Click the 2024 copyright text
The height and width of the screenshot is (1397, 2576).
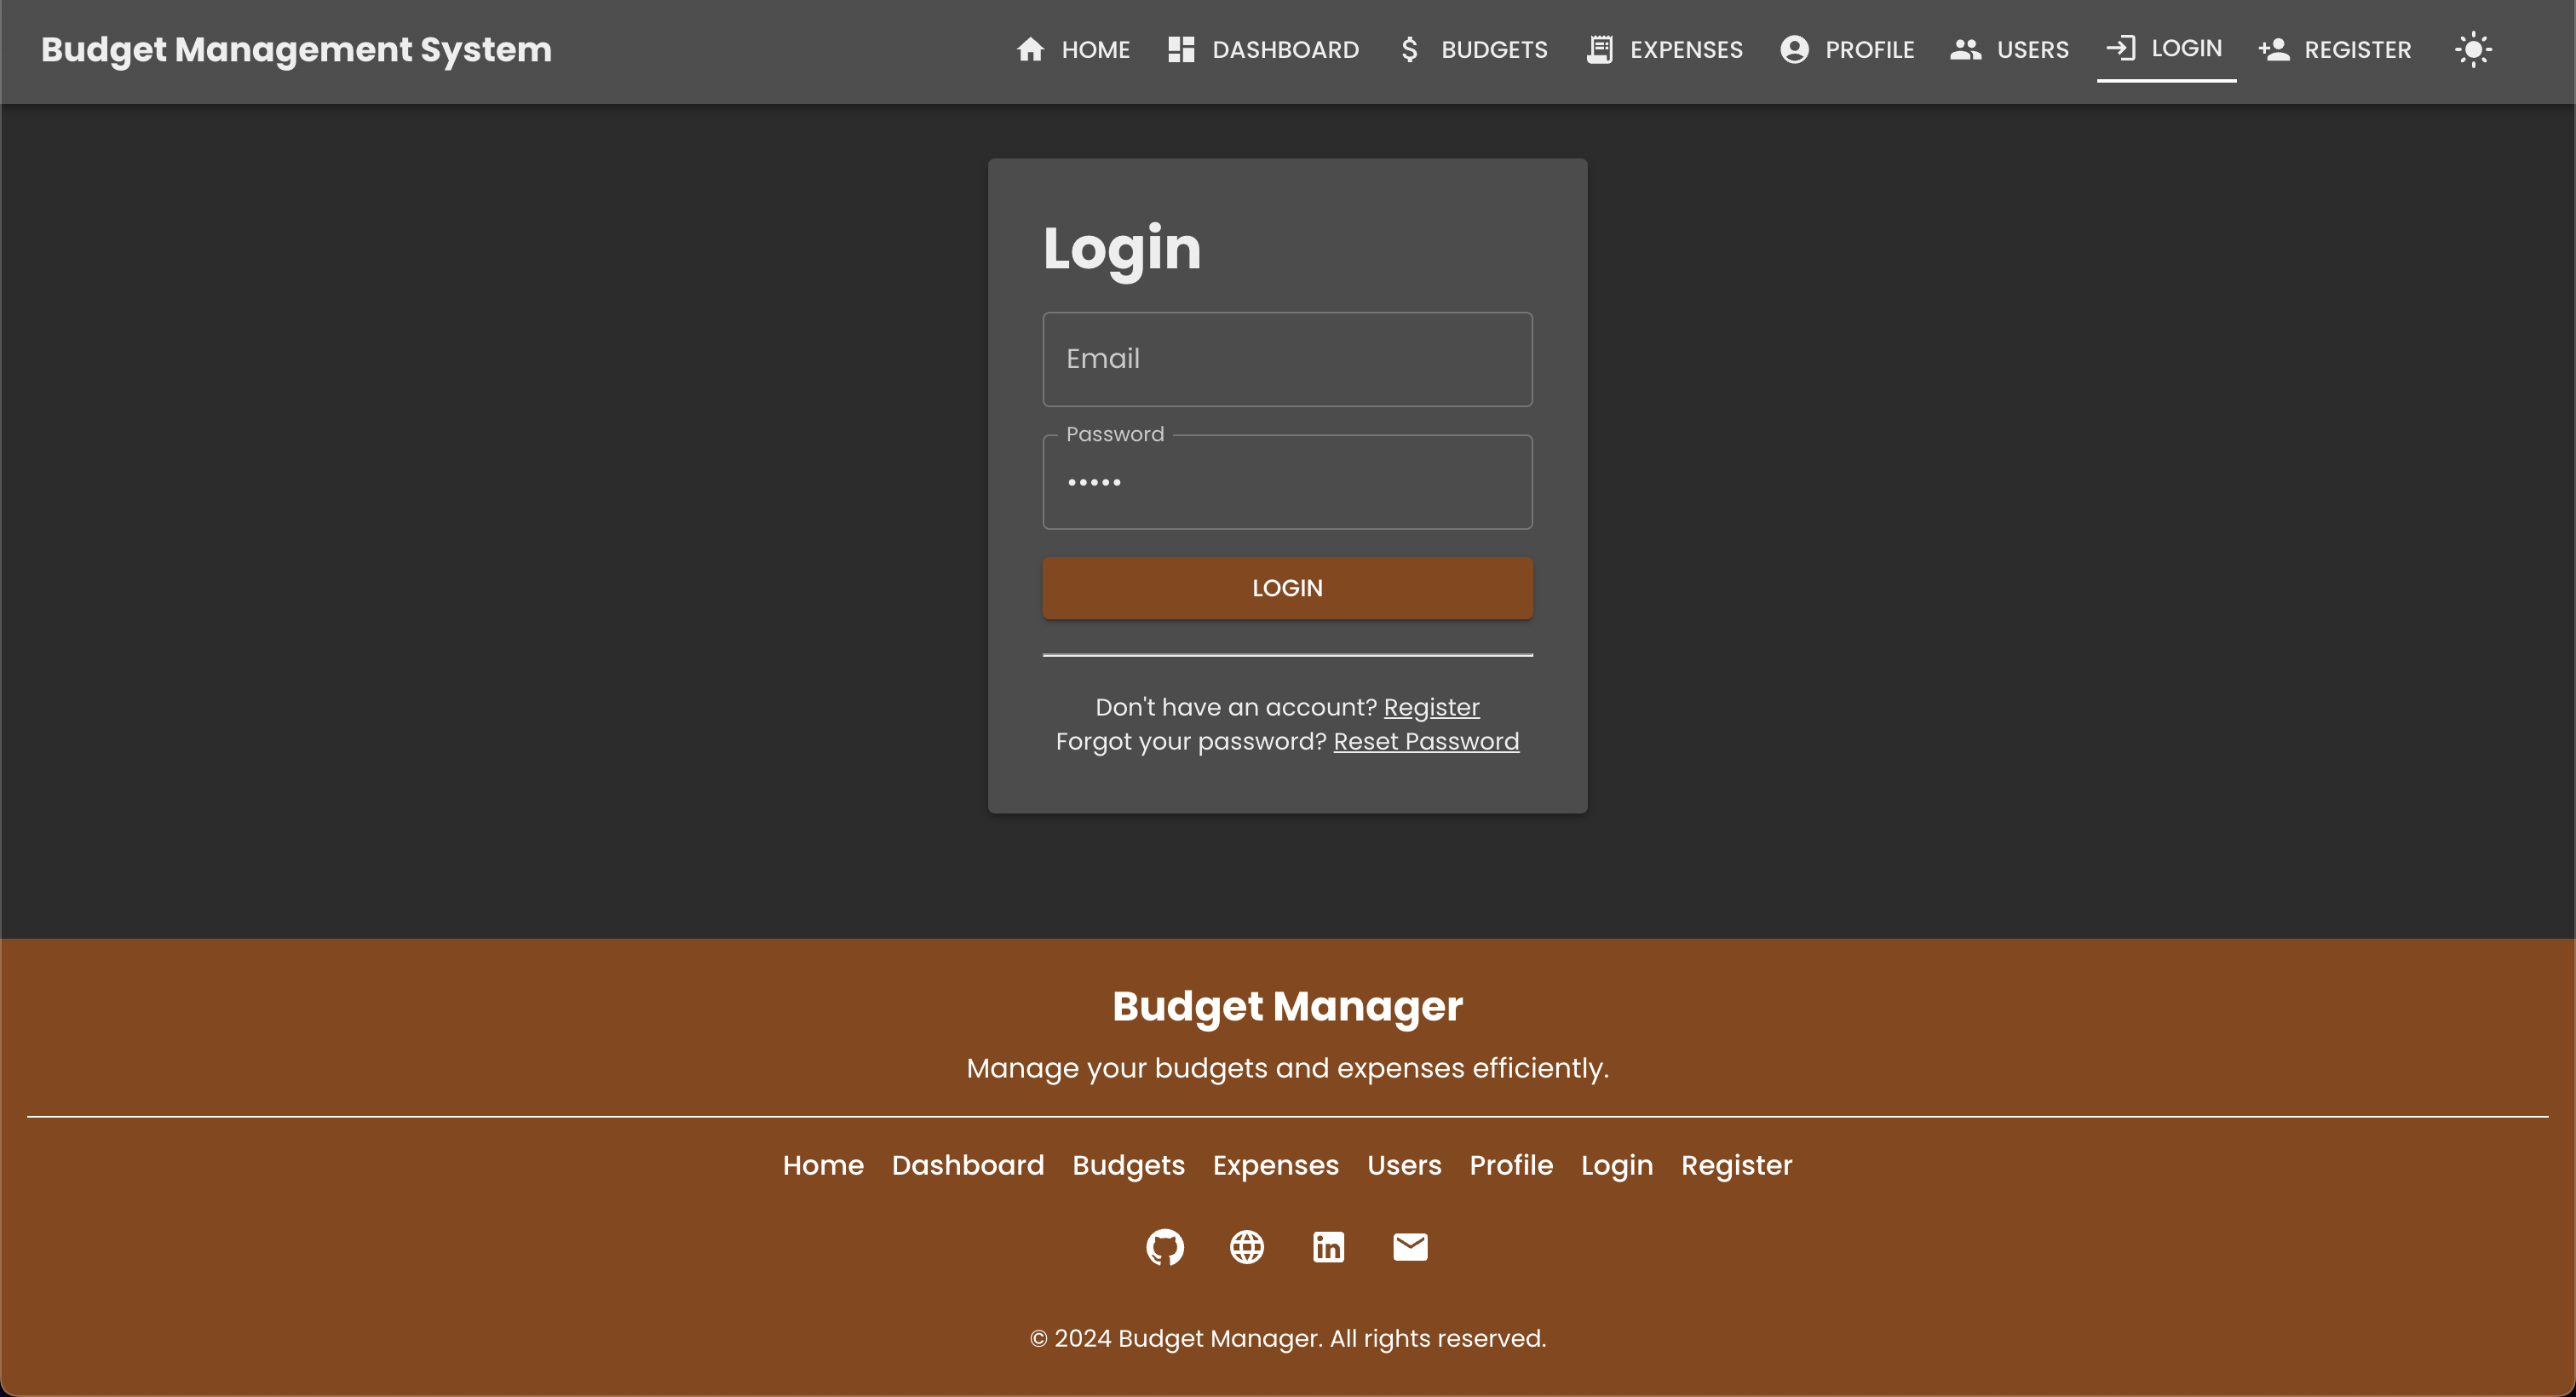(1287, 1338)
